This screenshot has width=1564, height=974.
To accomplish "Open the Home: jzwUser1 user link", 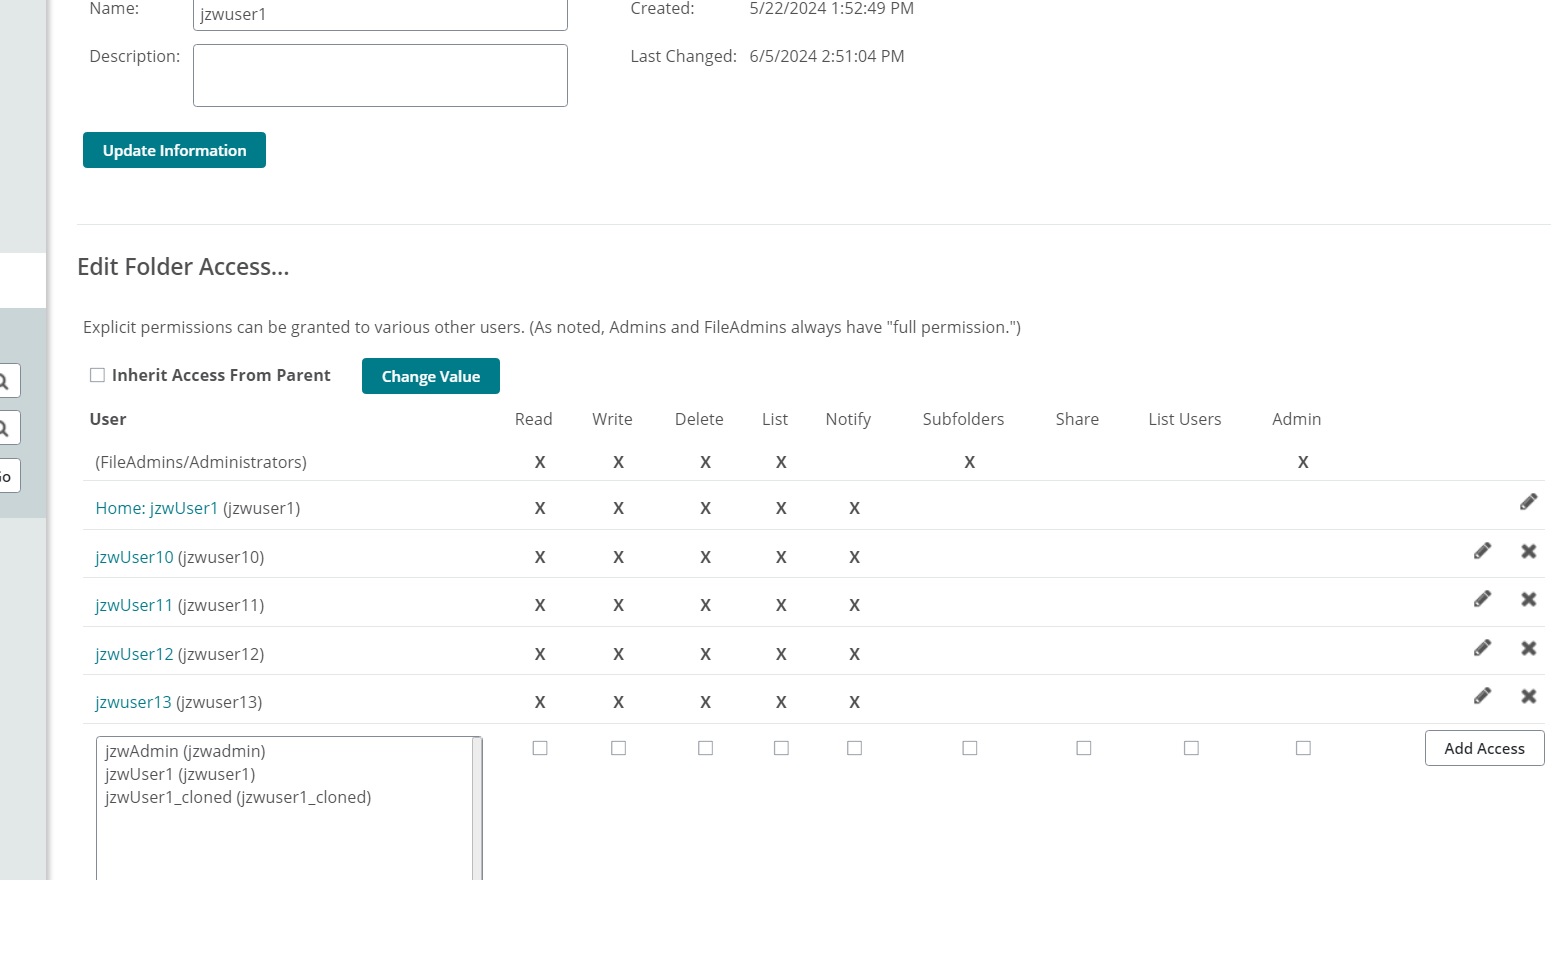I will [x=157, y=508].
